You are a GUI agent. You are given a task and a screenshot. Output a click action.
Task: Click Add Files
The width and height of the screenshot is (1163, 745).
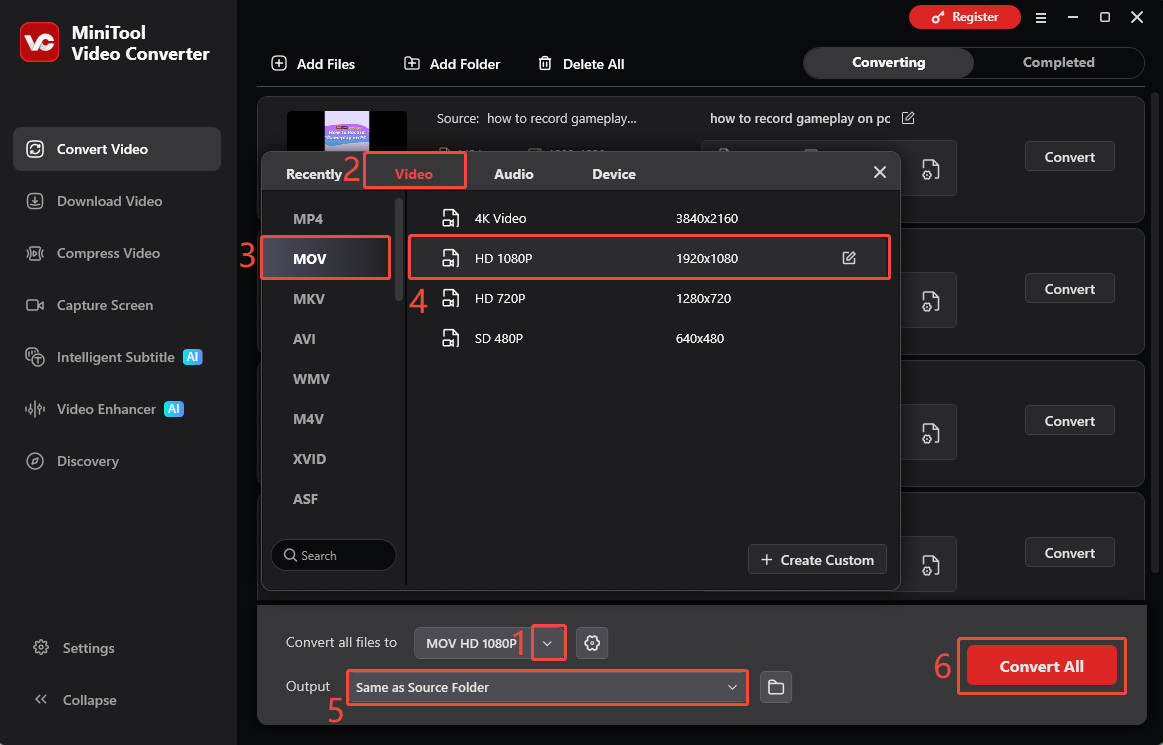pyautogui.click(x=313, y=64)
